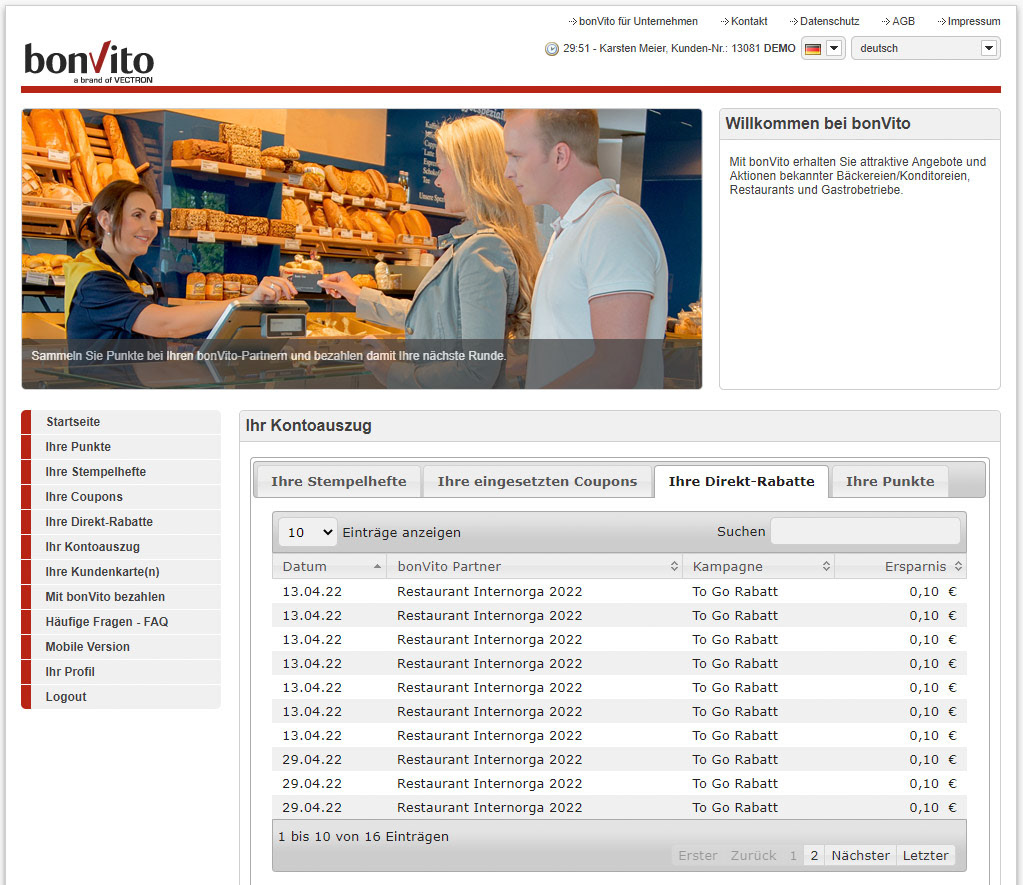Open Häufige Fragen - FAQ in sidebar
Image resolution: width=1023 pixels, height=885 pixels.
(x=121, y=622)
